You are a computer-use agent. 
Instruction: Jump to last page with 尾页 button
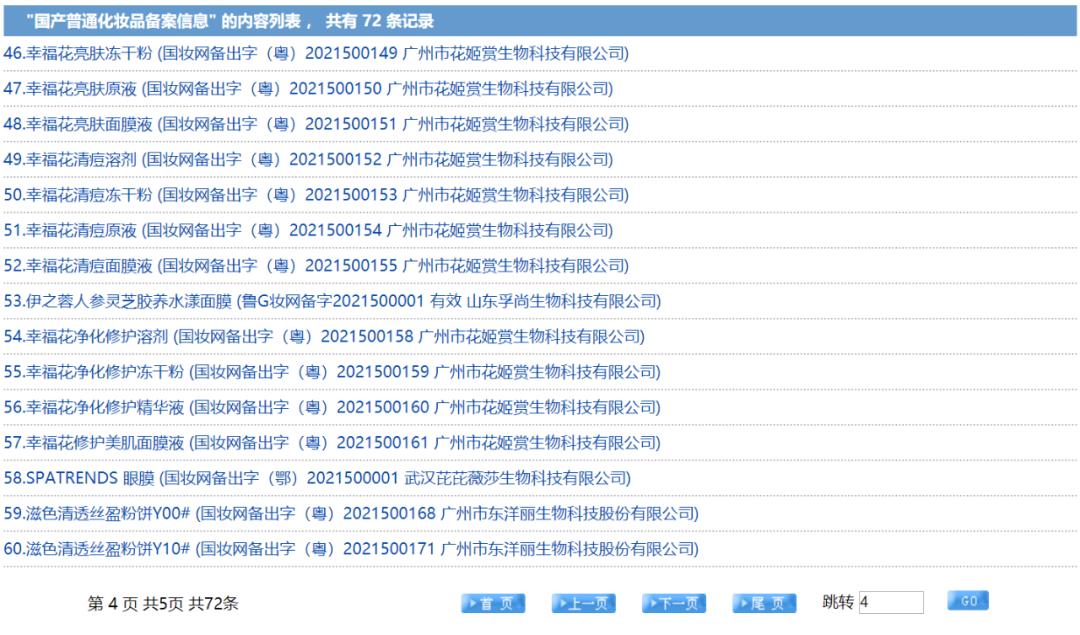tap(765, 603)
